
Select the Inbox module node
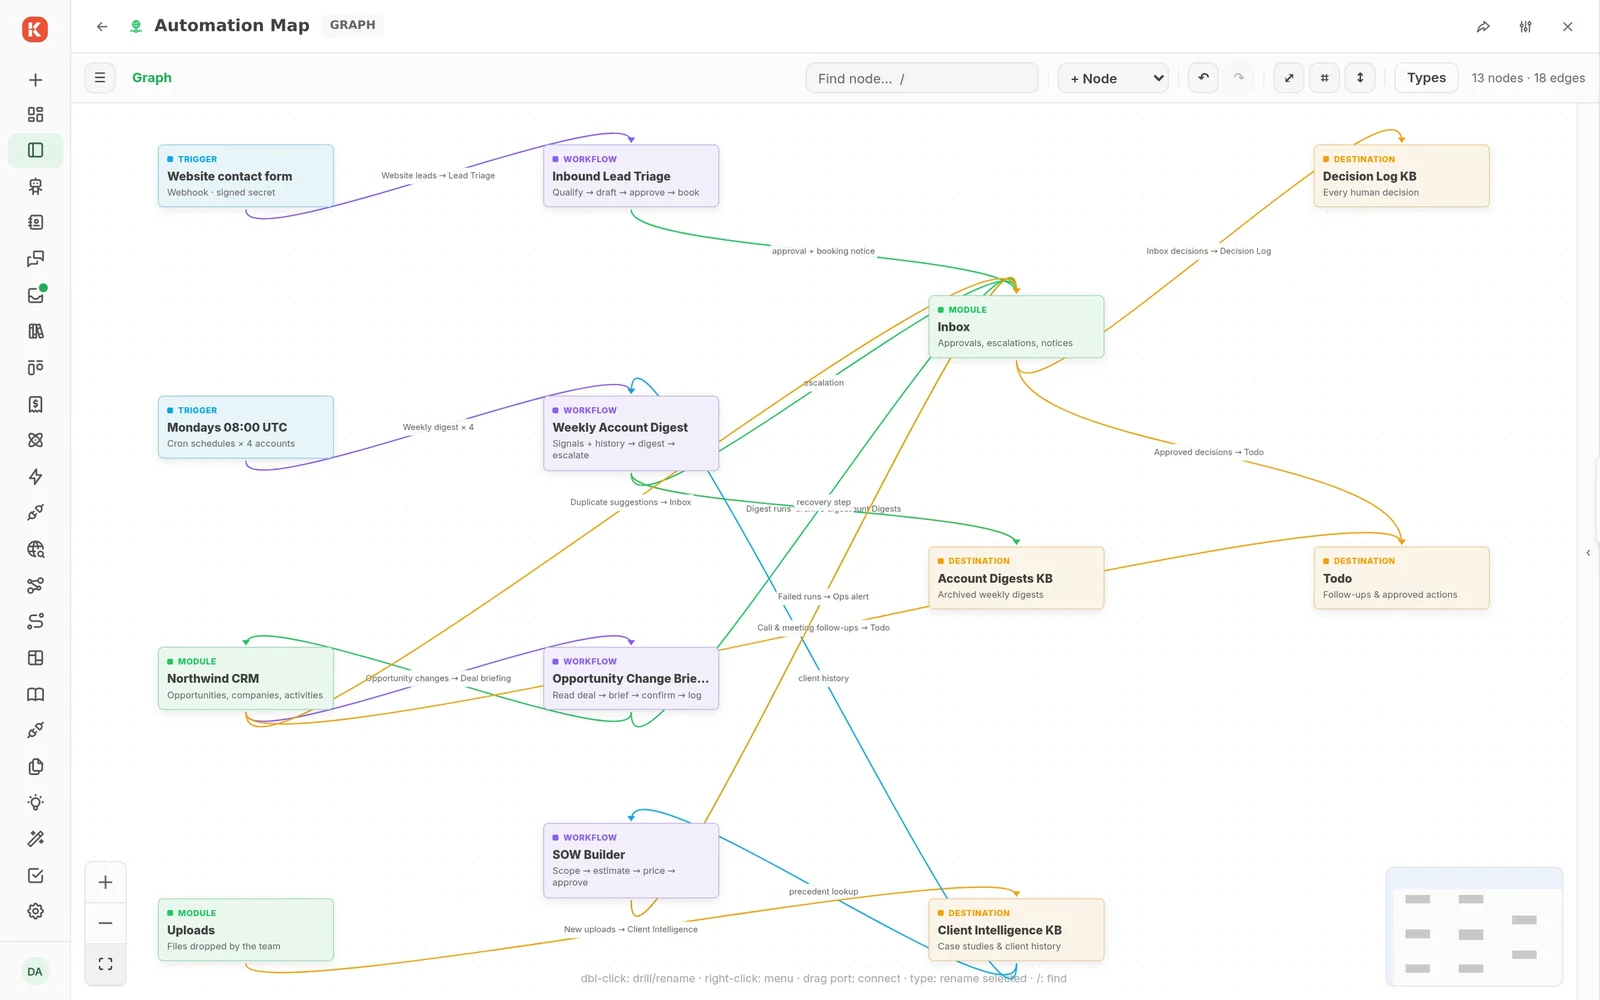click(x=1016, y=326)
